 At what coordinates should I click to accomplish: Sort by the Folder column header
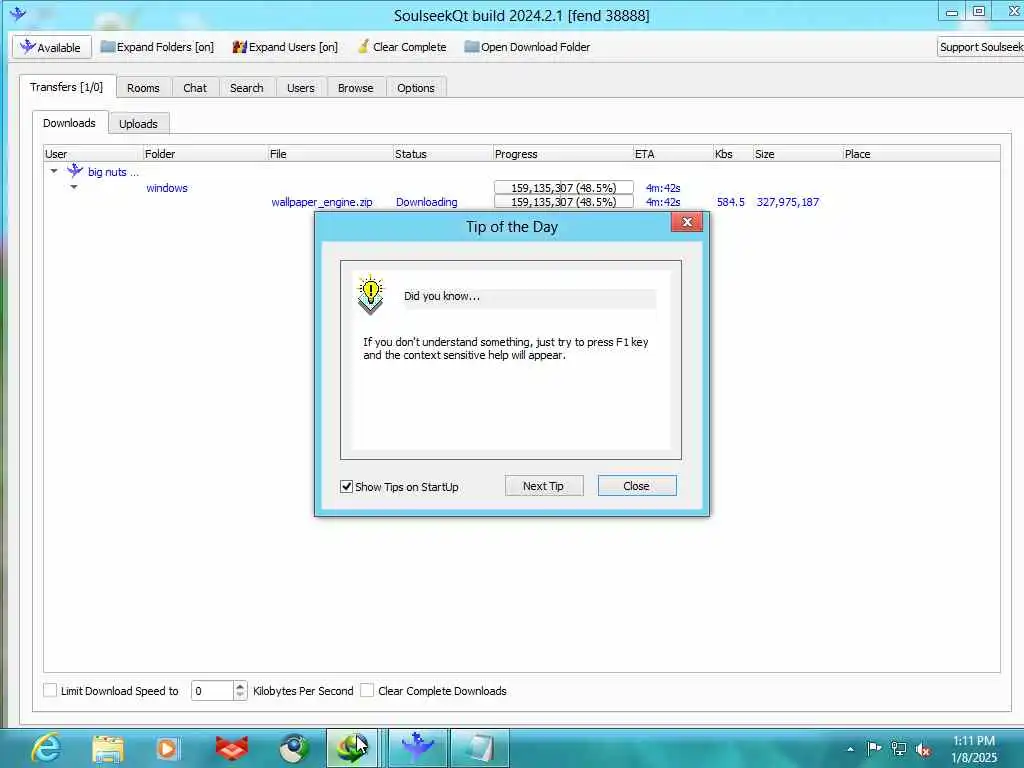[205, 153]
